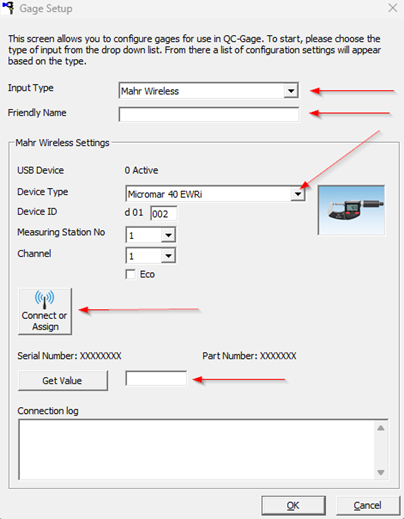Click the Connection log scroll up arrow

coord(381,428)
